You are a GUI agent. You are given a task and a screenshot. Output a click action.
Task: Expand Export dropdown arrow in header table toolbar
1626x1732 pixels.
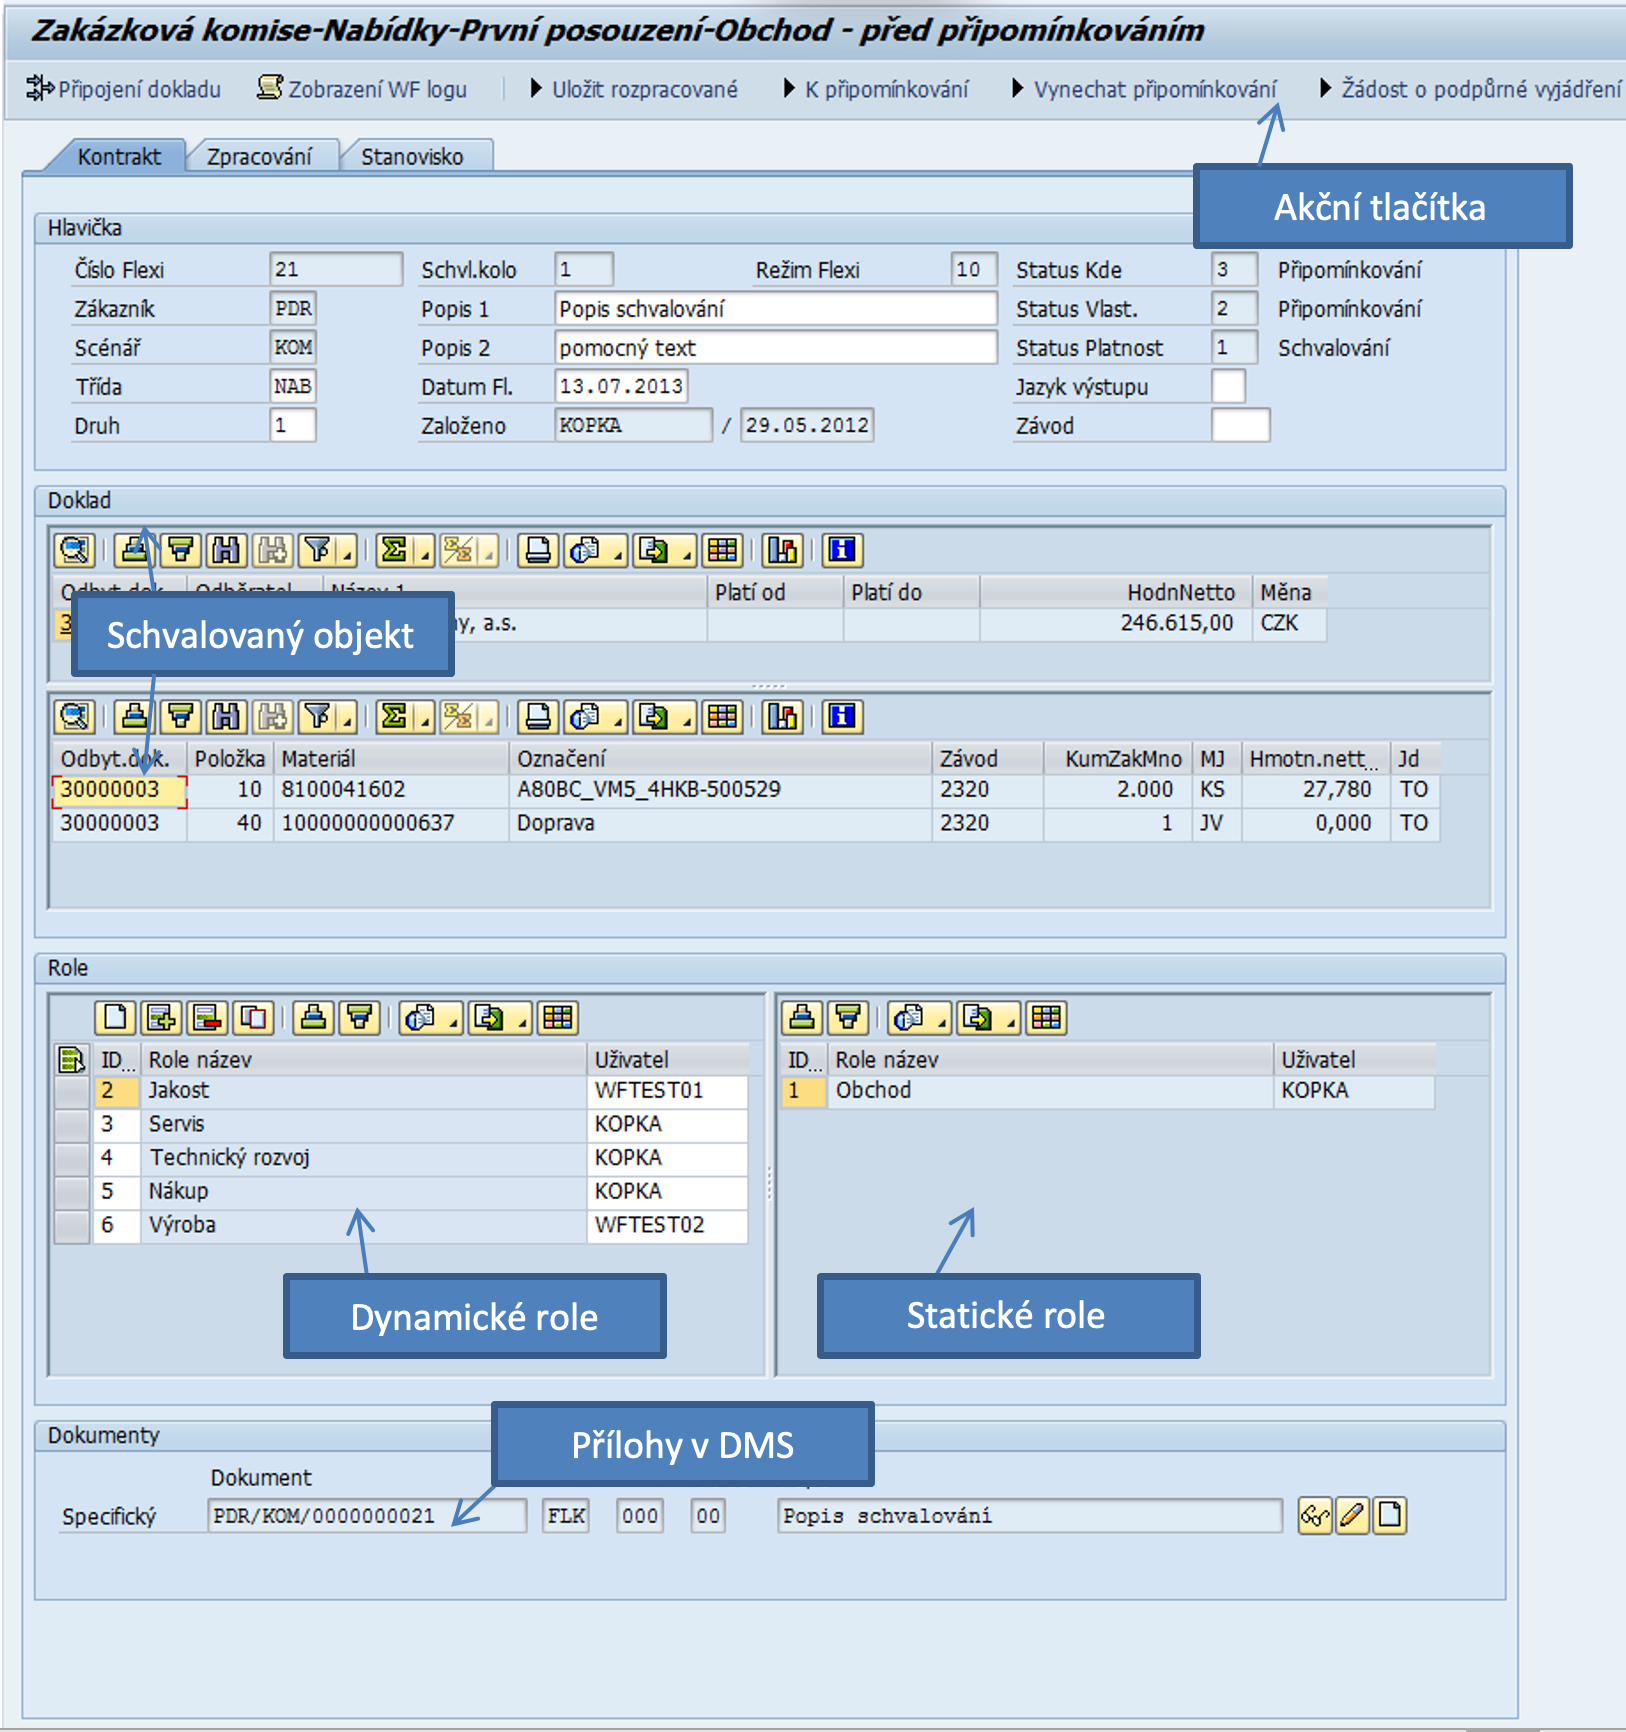tap(686, 552)
